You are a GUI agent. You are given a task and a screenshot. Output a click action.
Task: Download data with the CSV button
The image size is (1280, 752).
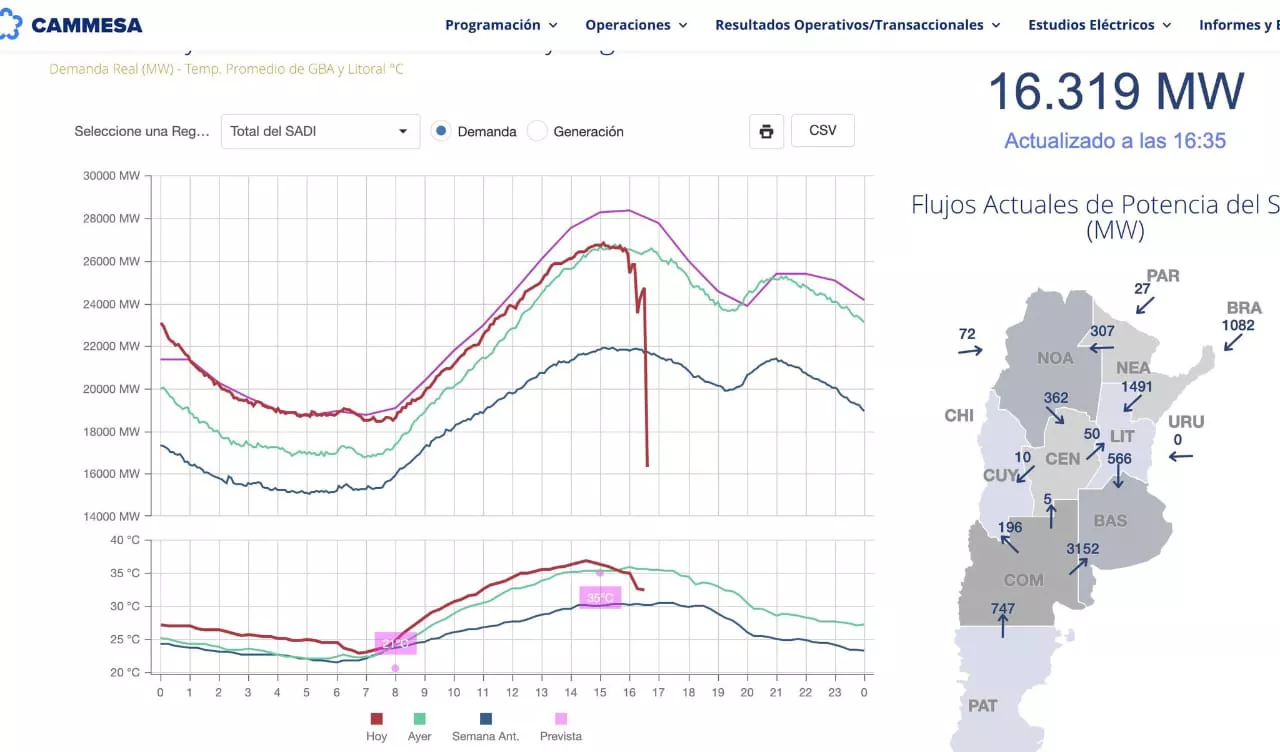(x=822, y=131)
